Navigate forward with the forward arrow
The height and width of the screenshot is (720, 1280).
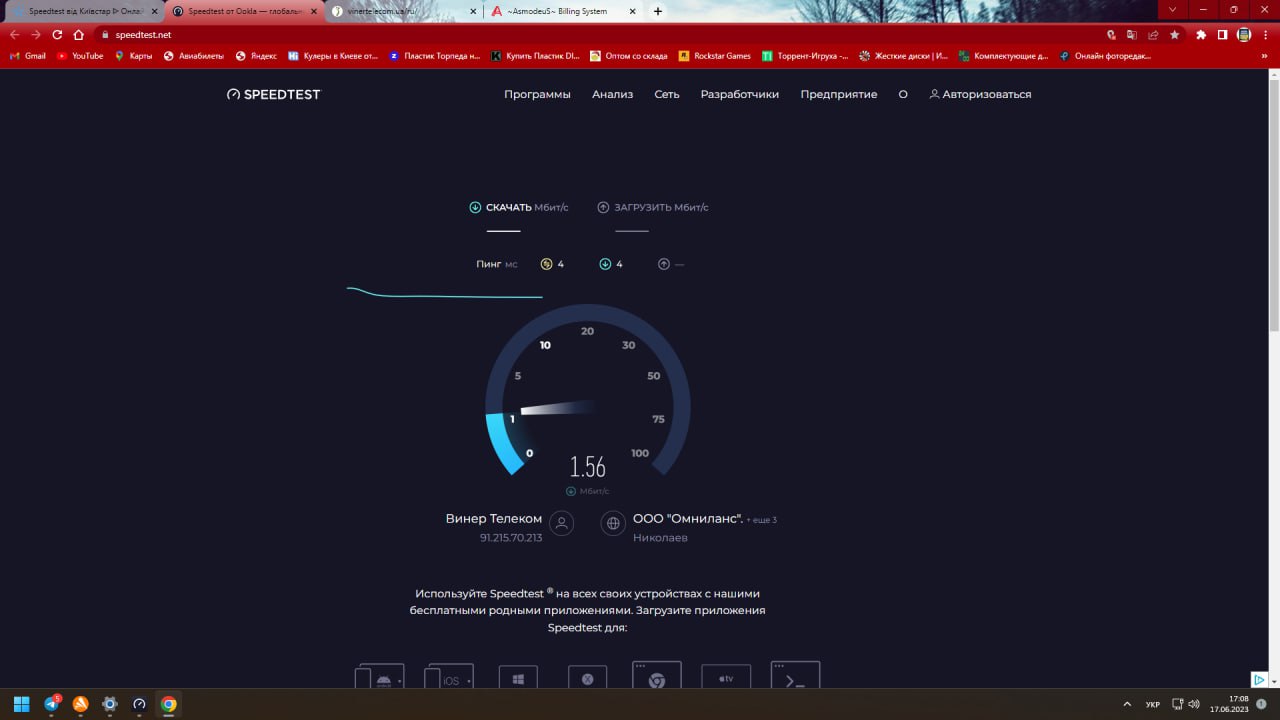[35, 34]
